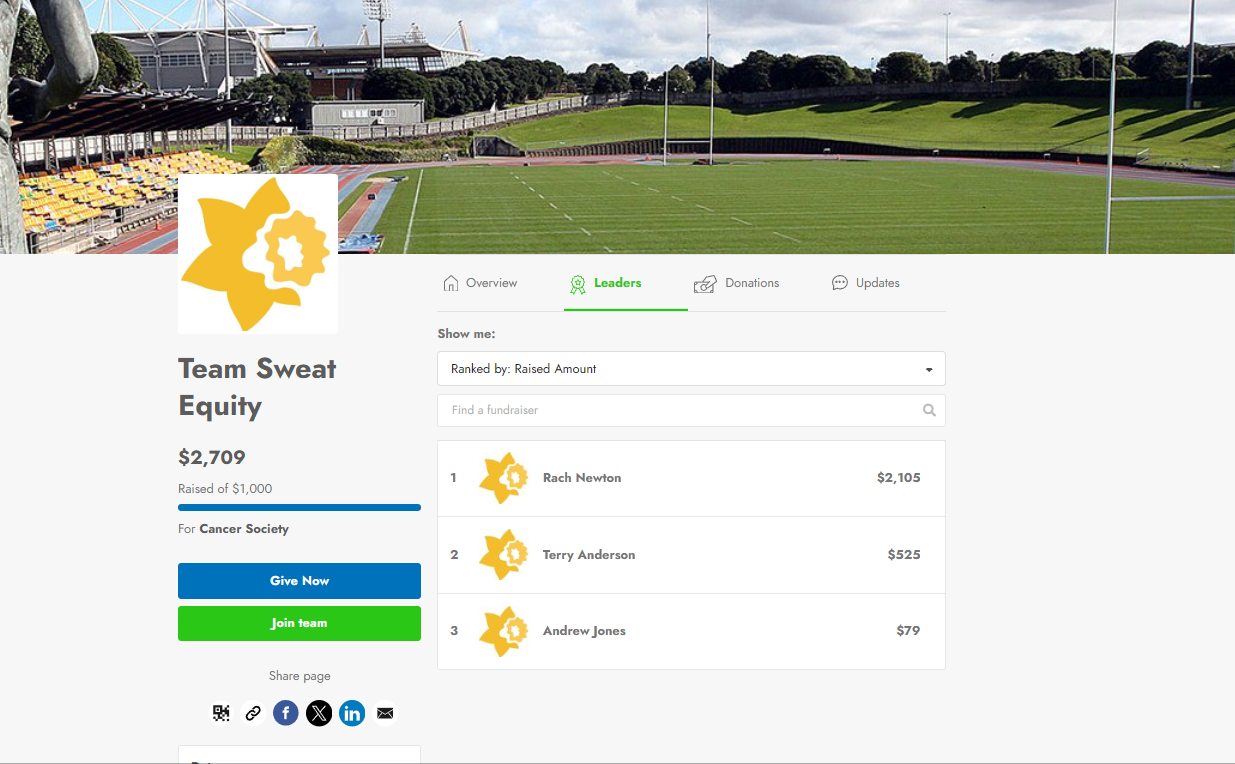Open the Donations tab

tap(737, 283)
